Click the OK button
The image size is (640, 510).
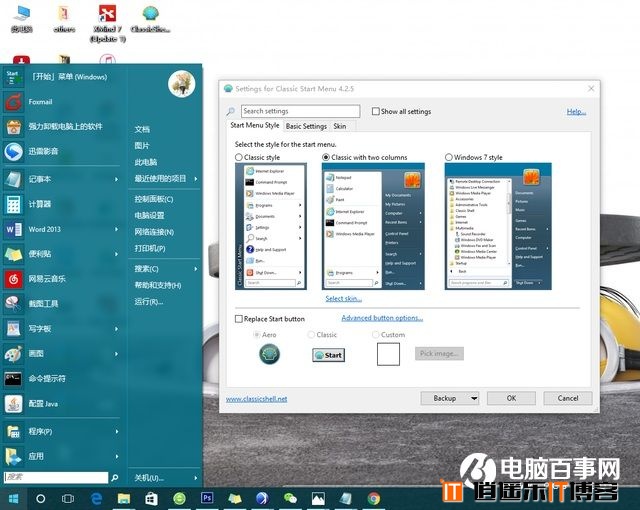[x=511, y=398]
